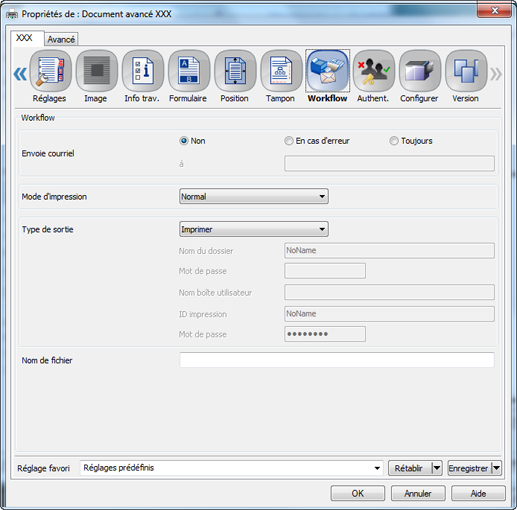Select the Formulaire icon

[x=189, y=70]
